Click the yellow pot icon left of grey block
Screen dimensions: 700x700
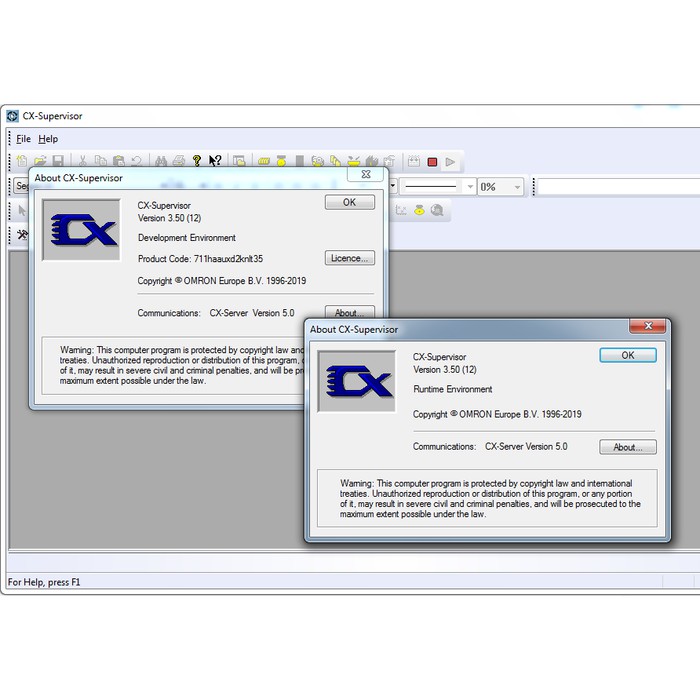(281, 161)
